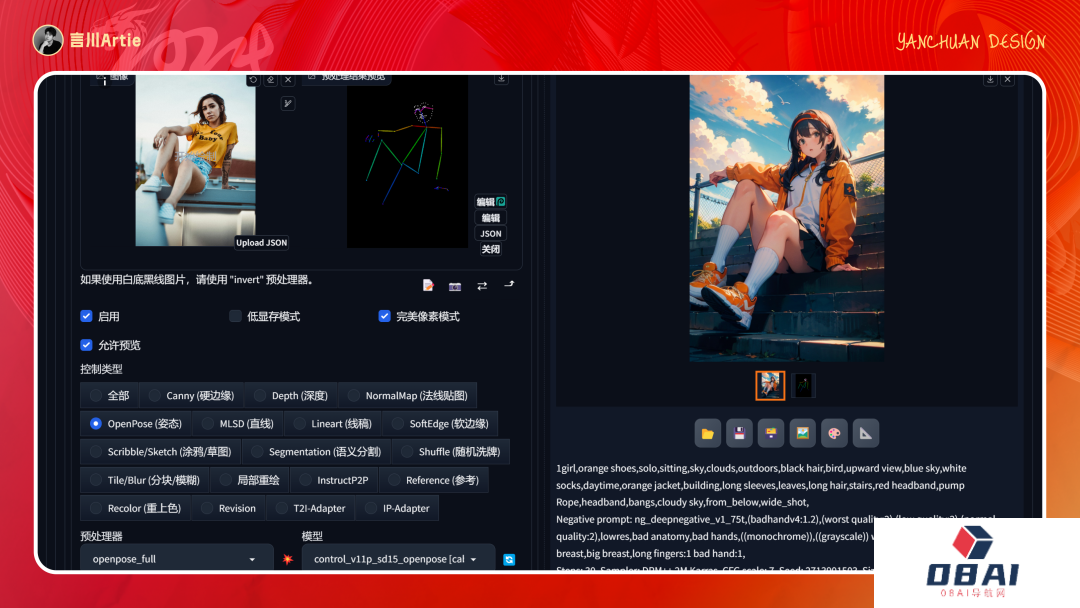1080x608 pixels.
Task: Select the Segmentation (语义分割) control type
Action: pyautogui.click(x=316, y=452)
